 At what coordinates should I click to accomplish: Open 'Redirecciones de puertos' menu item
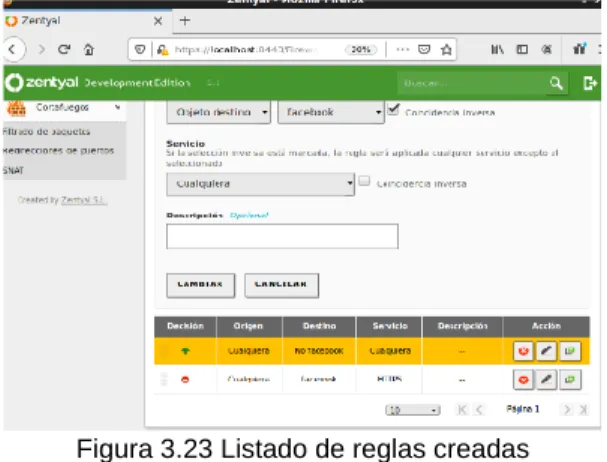tap(58, 150)
